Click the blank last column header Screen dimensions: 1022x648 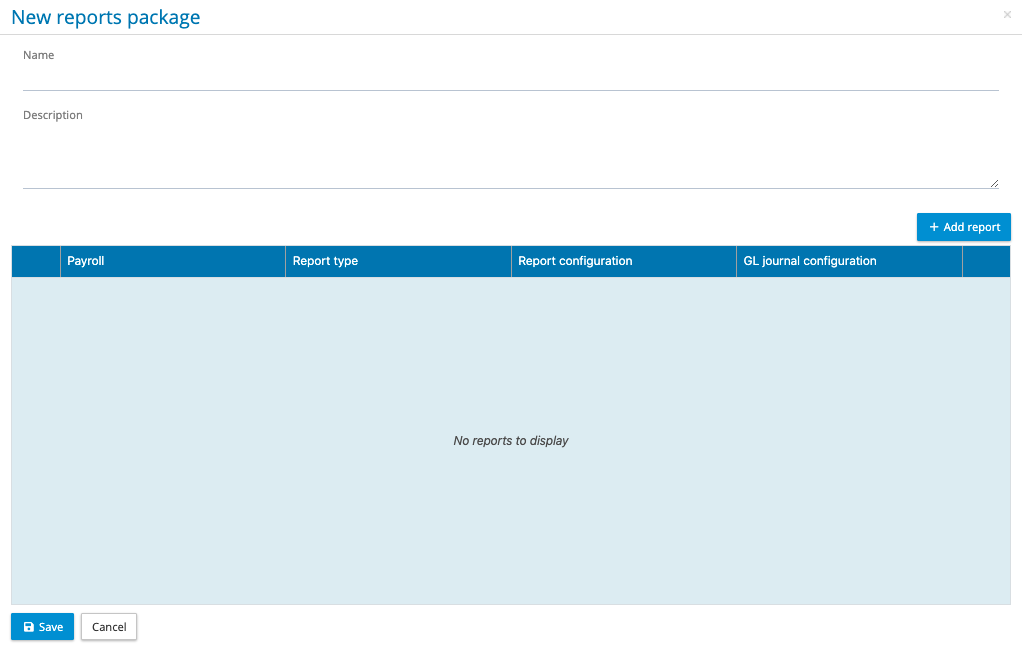tap(986, 261)
